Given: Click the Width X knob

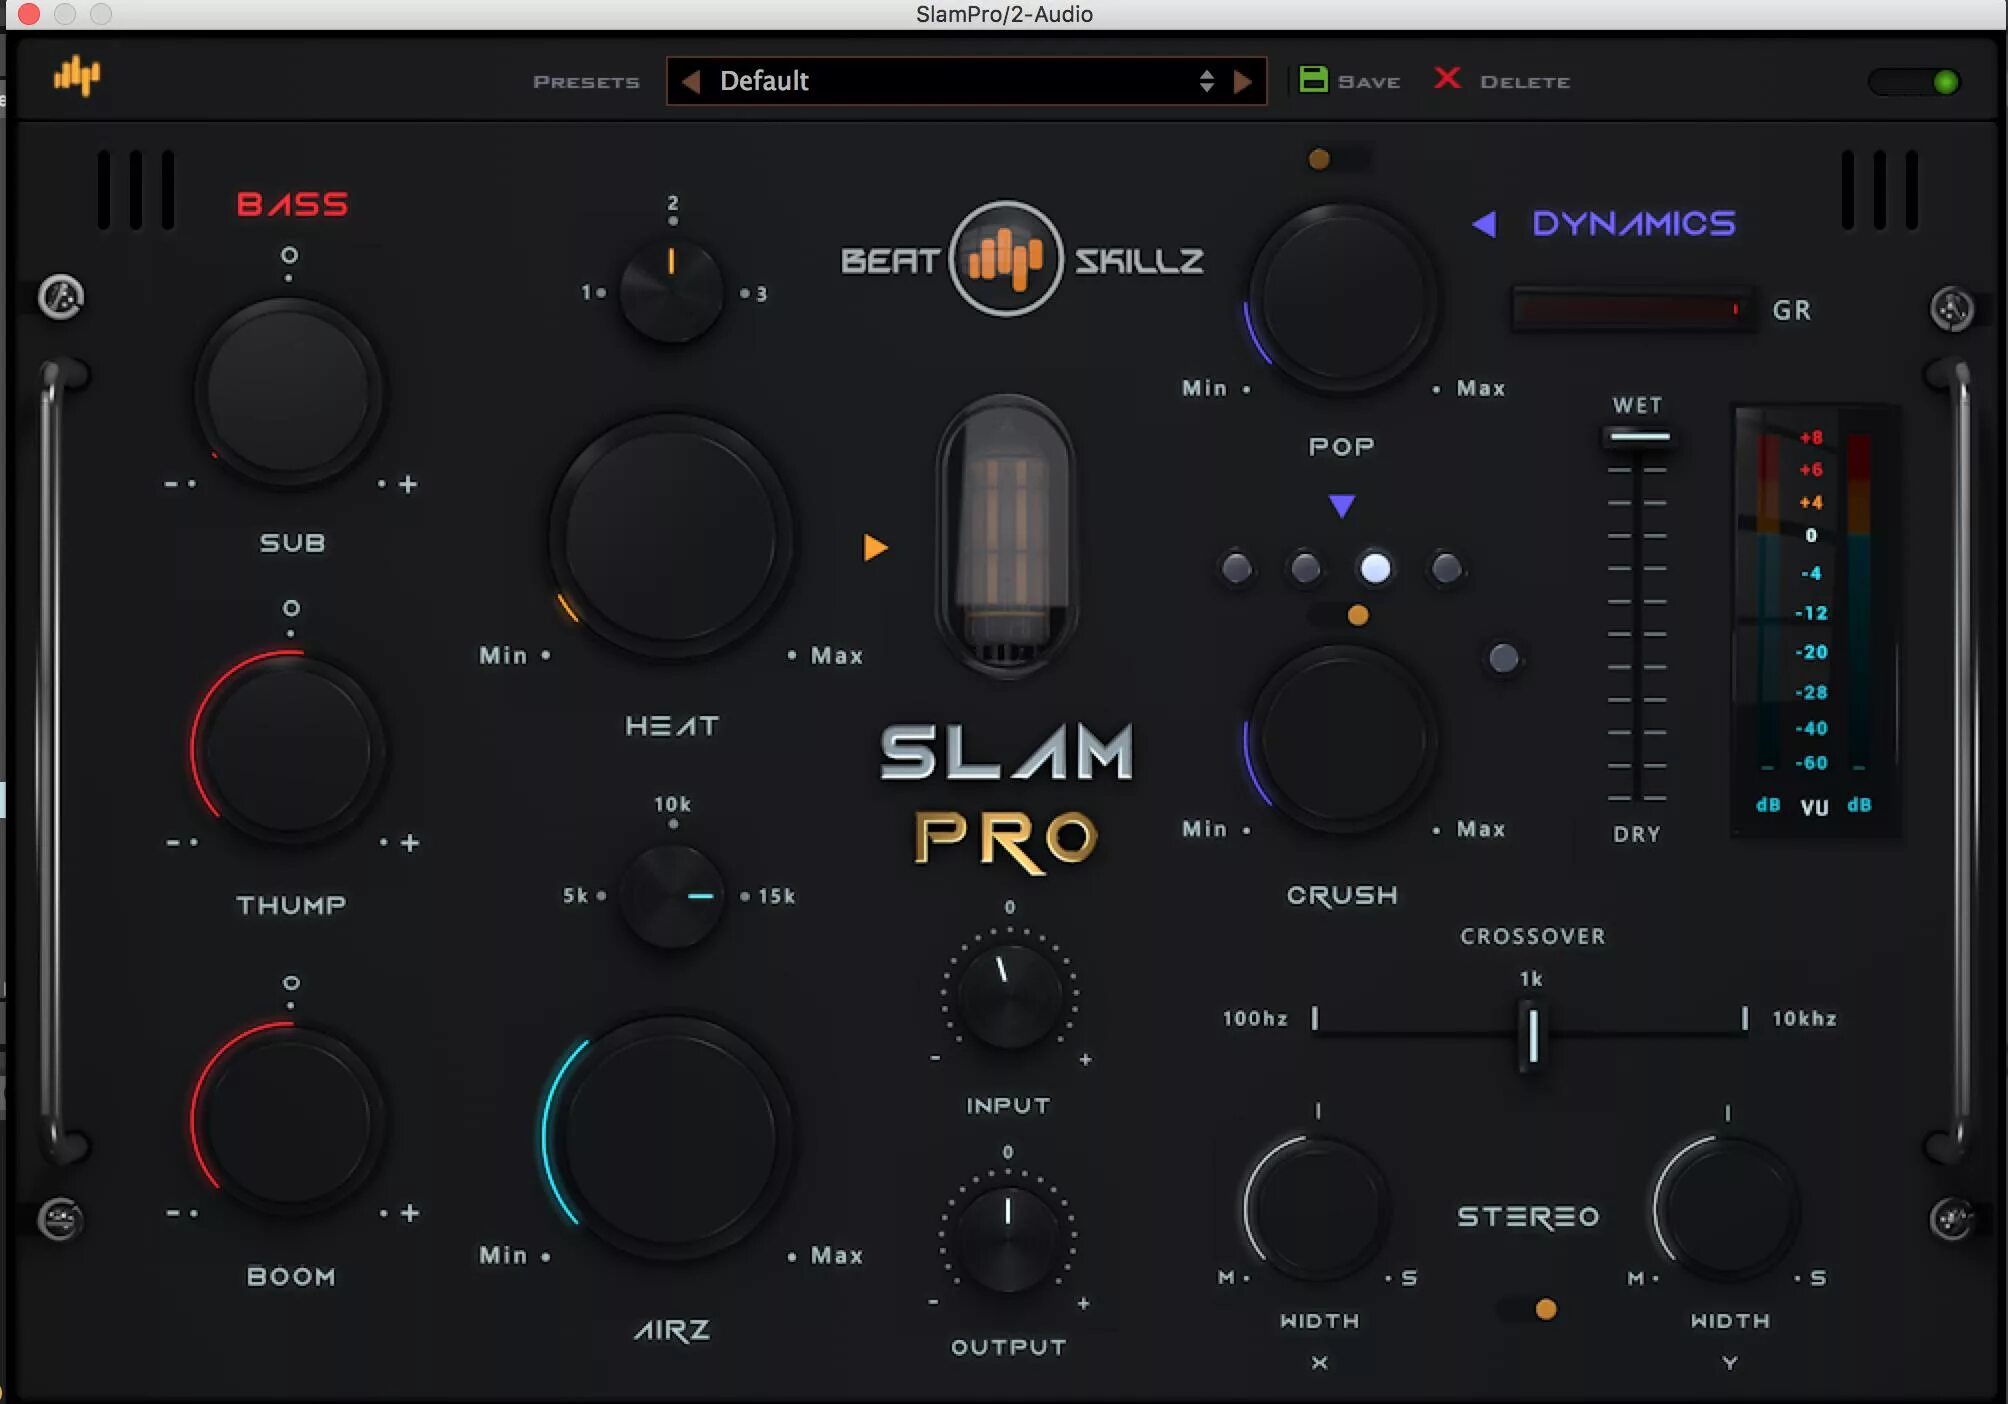Looking at the screenshot, I should pos(1317,1208).
